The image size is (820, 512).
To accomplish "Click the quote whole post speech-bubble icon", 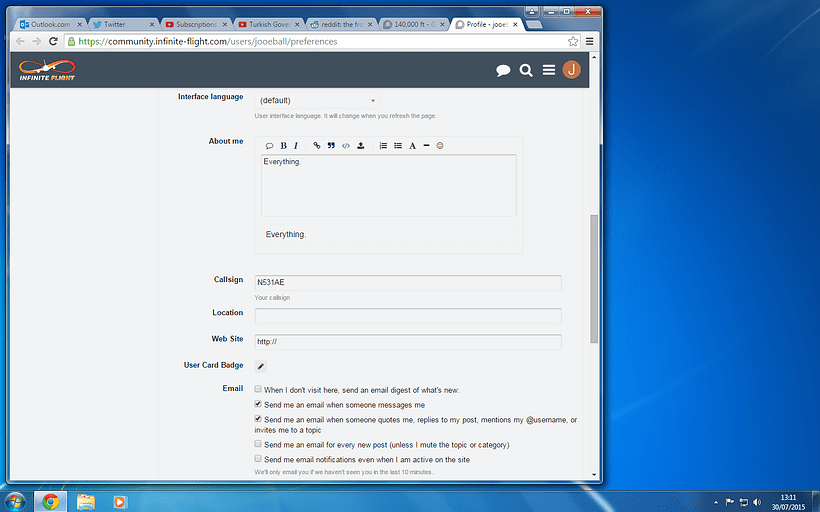I will [x=269, y=146].
